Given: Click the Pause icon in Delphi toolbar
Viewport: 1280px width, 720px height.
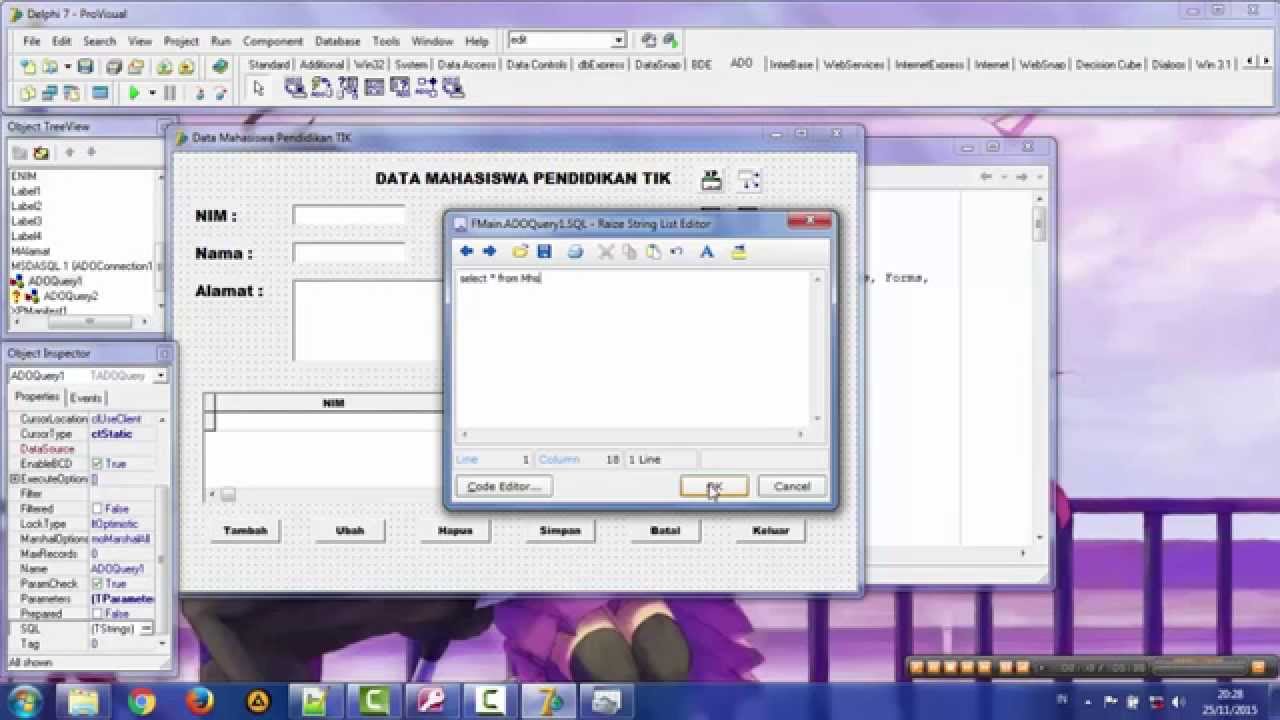Looking at the screenshot, I should [x=170, y=93].
